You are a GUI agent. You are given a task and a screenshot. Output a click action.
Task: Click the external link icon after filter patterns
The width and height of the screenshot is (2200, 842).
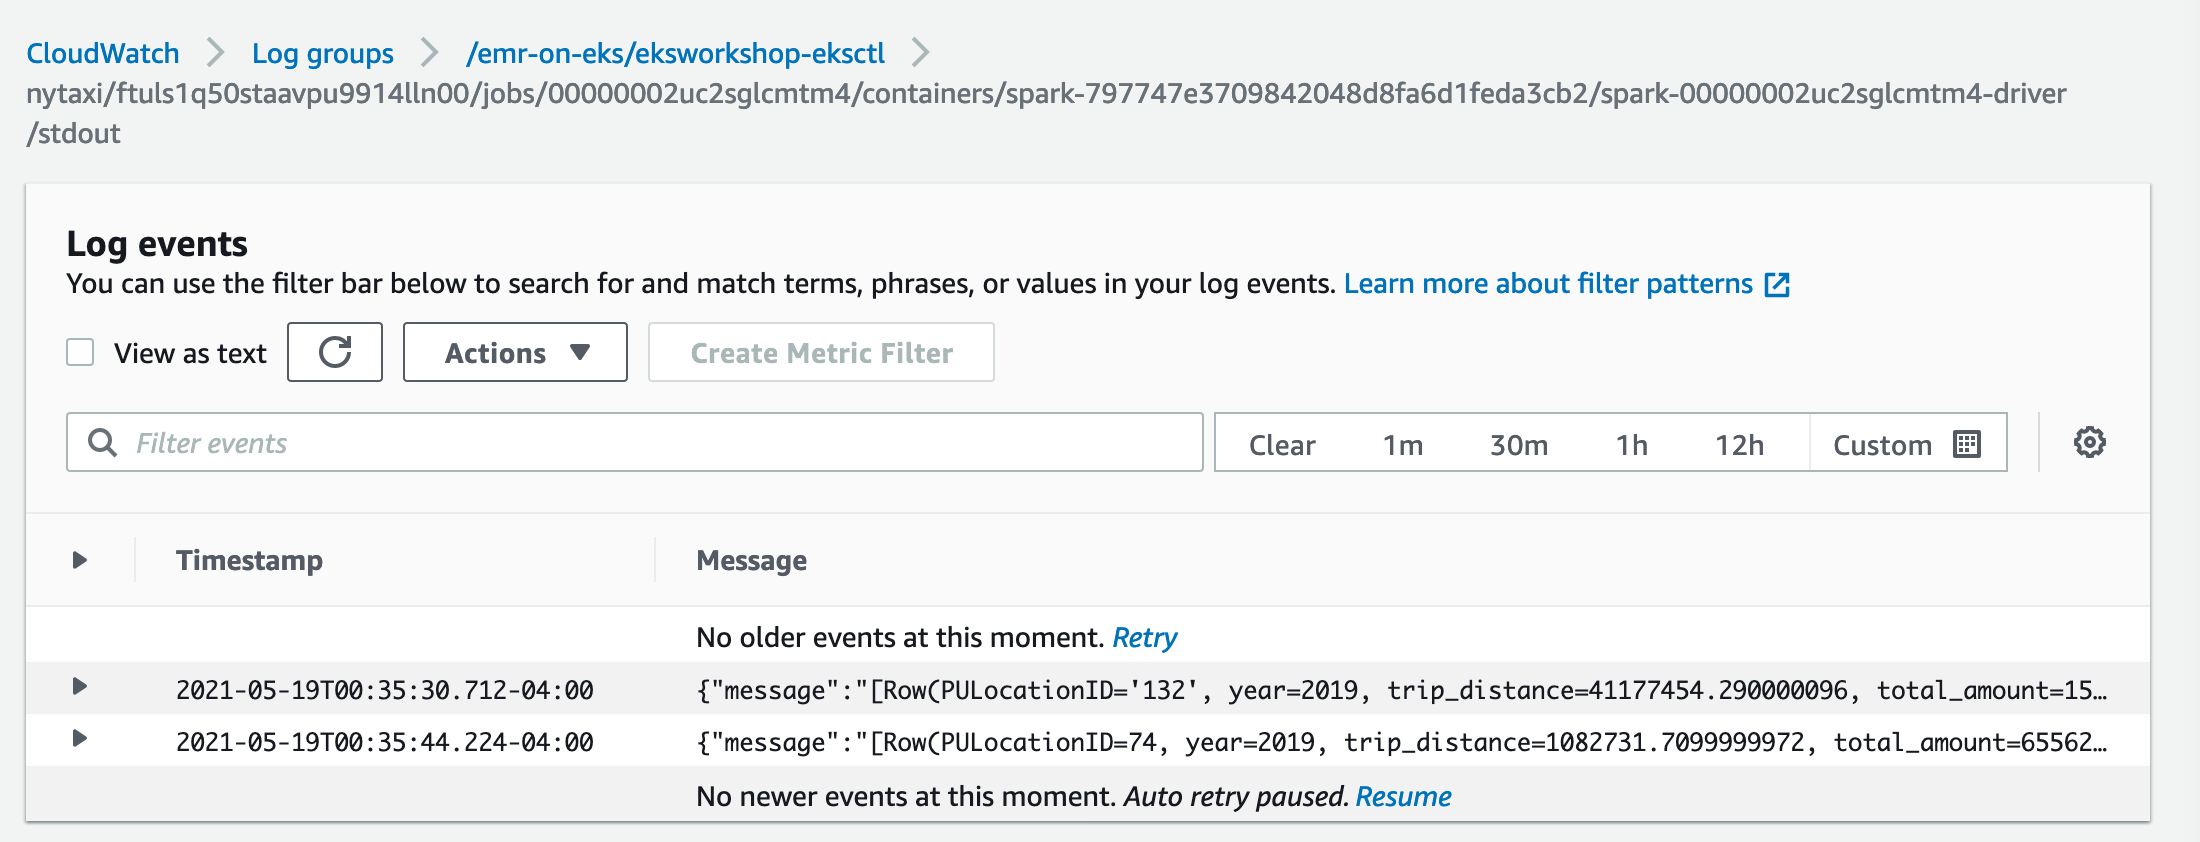(1777, 285)
